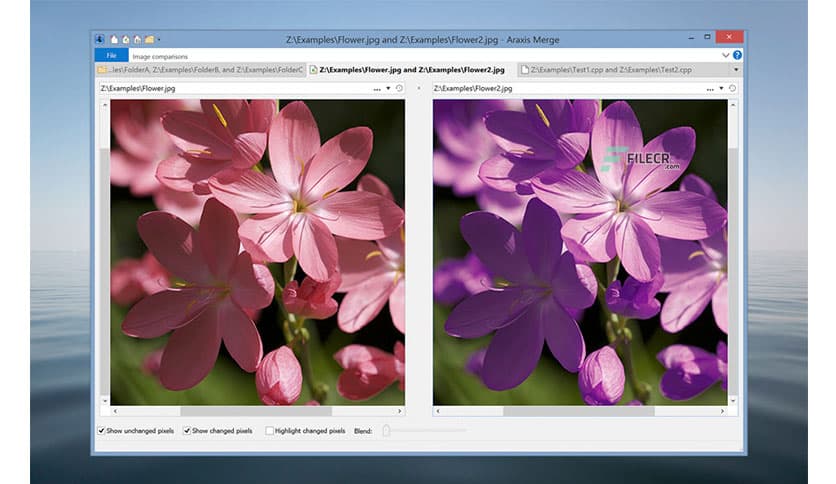
Task: Click the Blend slider handle
Action: [386, 431]
